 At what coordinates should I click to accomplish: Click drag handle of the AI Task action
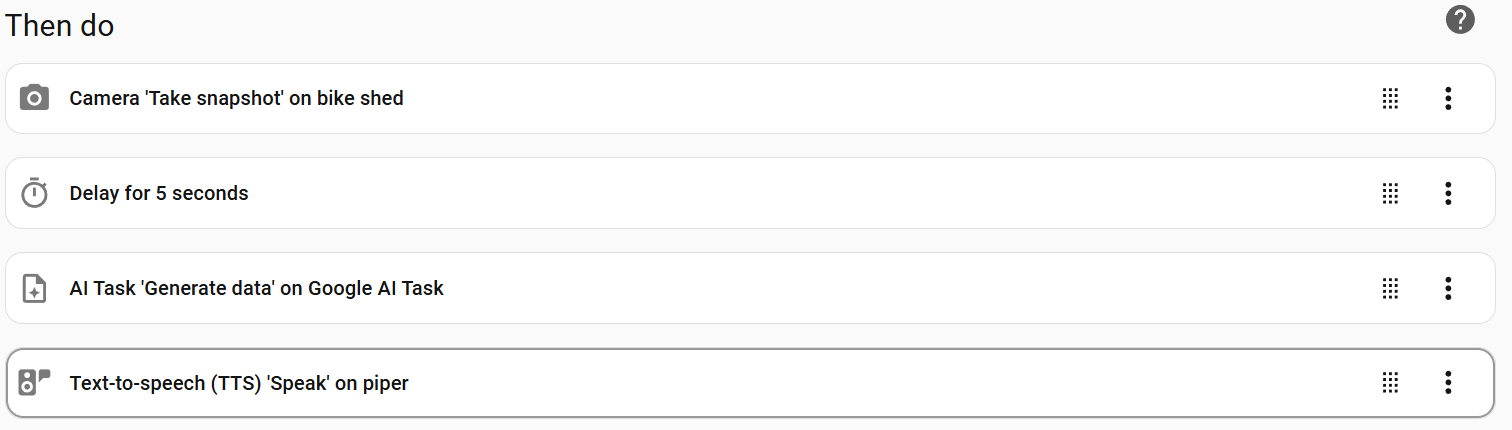tap(1389, 288)
